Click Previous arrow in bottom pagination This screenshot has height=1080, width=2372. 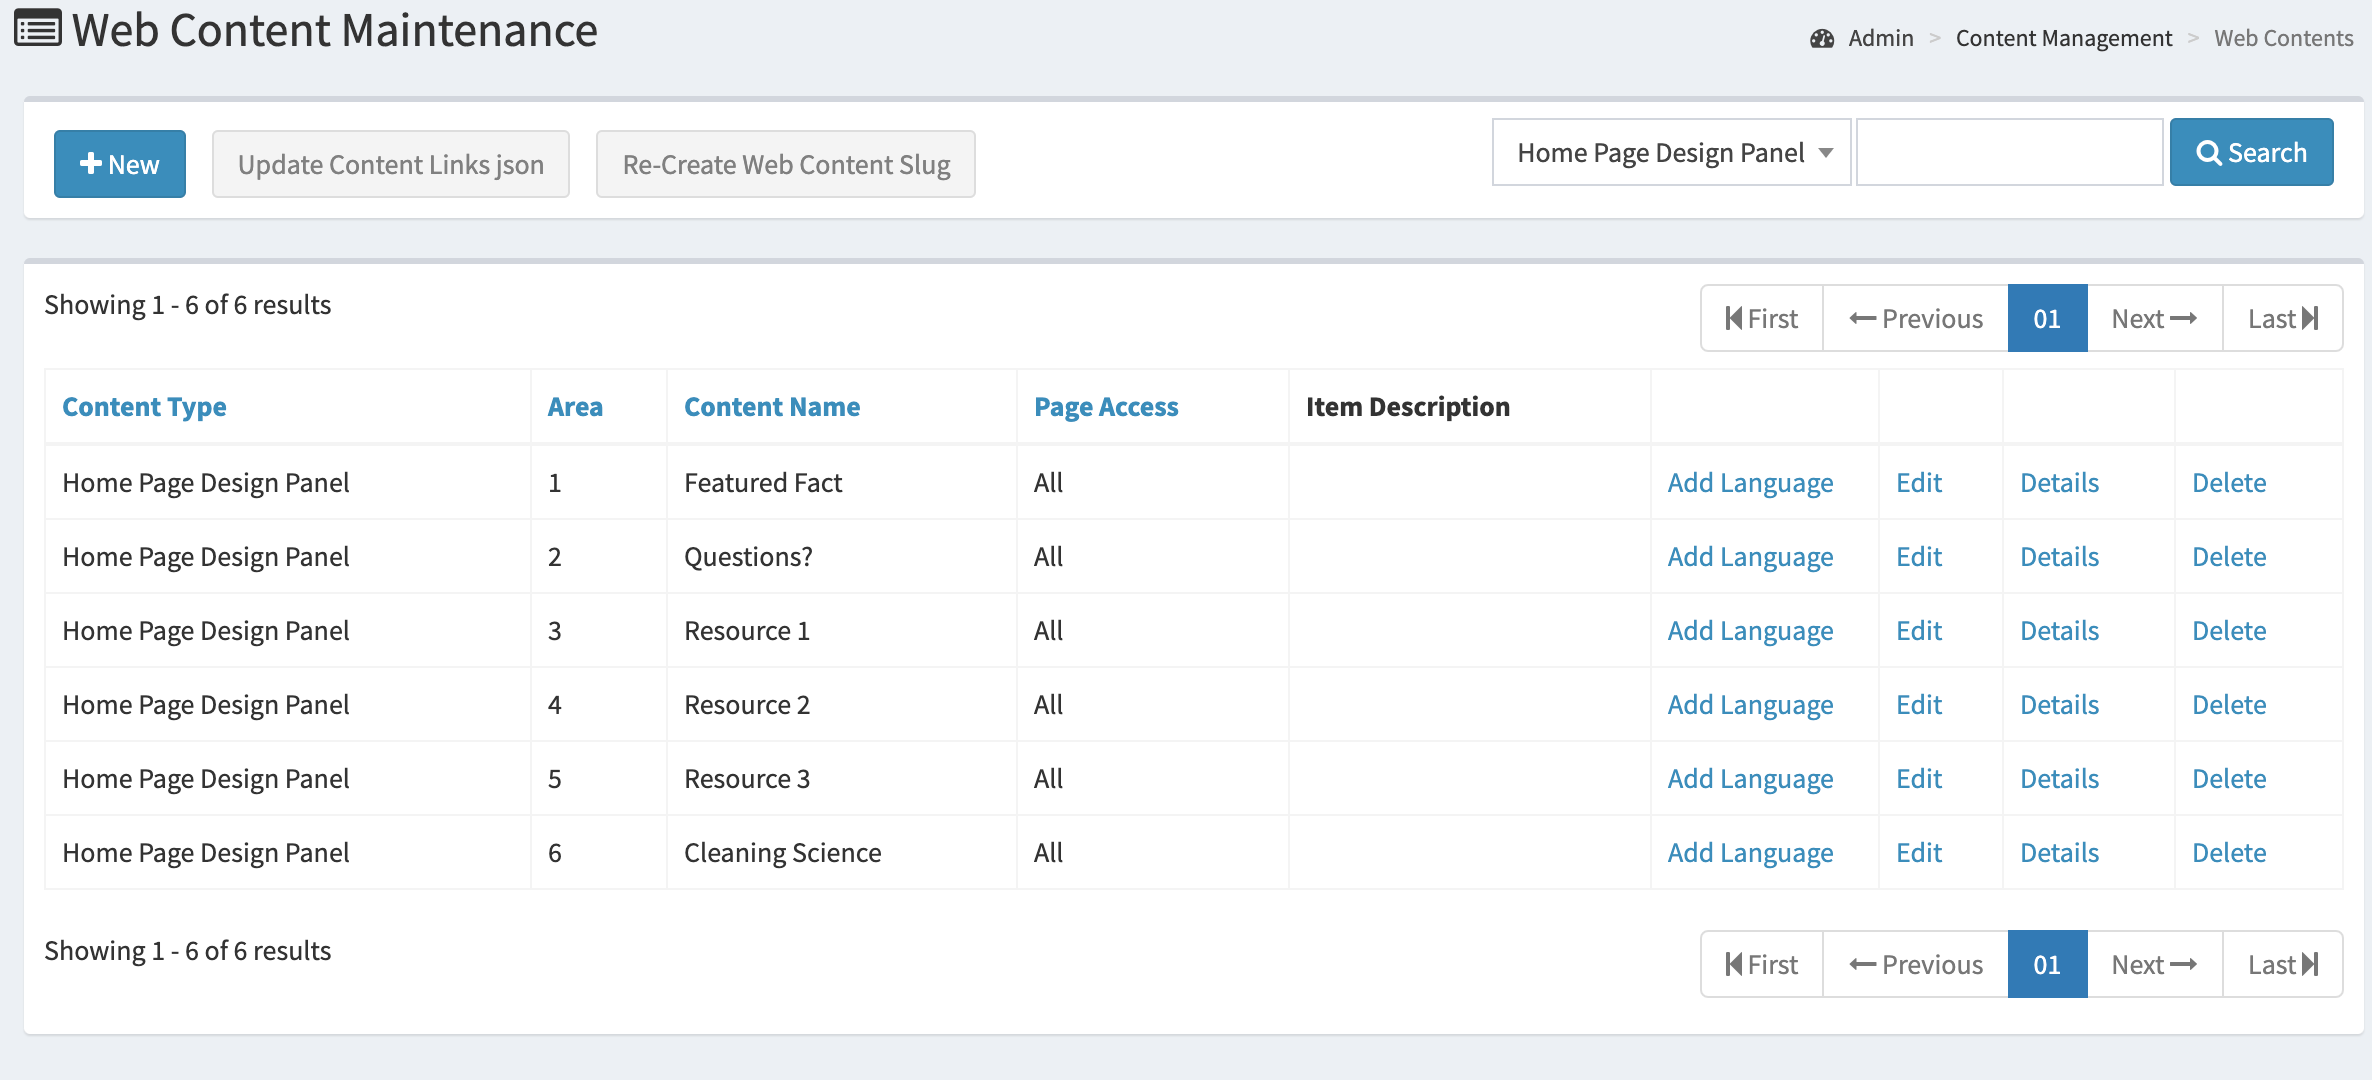point(1915,965)
